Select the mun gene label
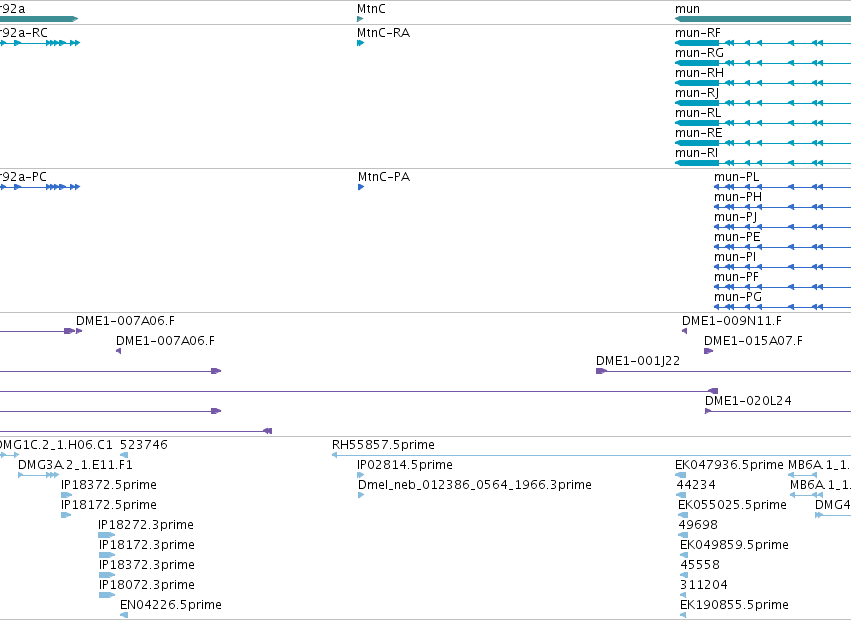The image size is (851, 620). (x=687, y=9)
